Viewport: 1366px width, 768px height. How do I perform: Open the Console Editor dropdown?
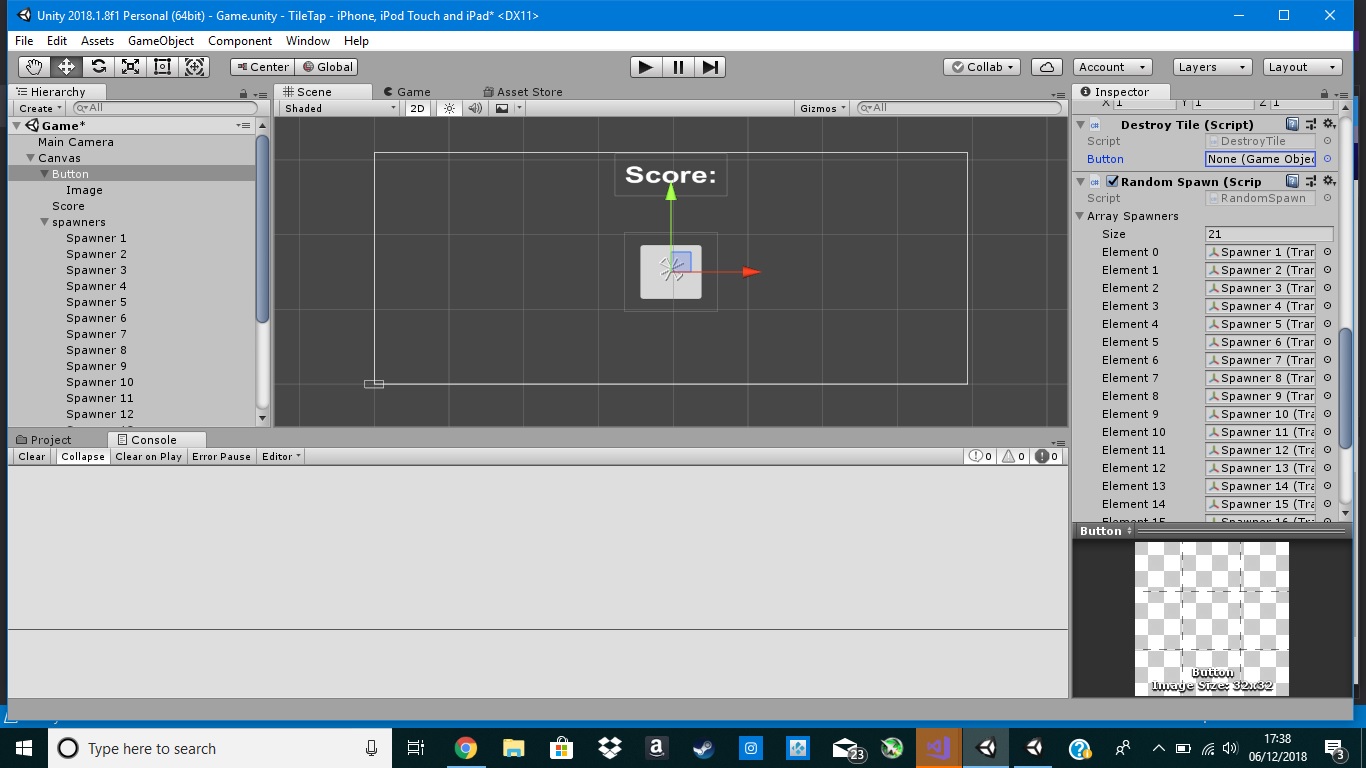(281, 456)
